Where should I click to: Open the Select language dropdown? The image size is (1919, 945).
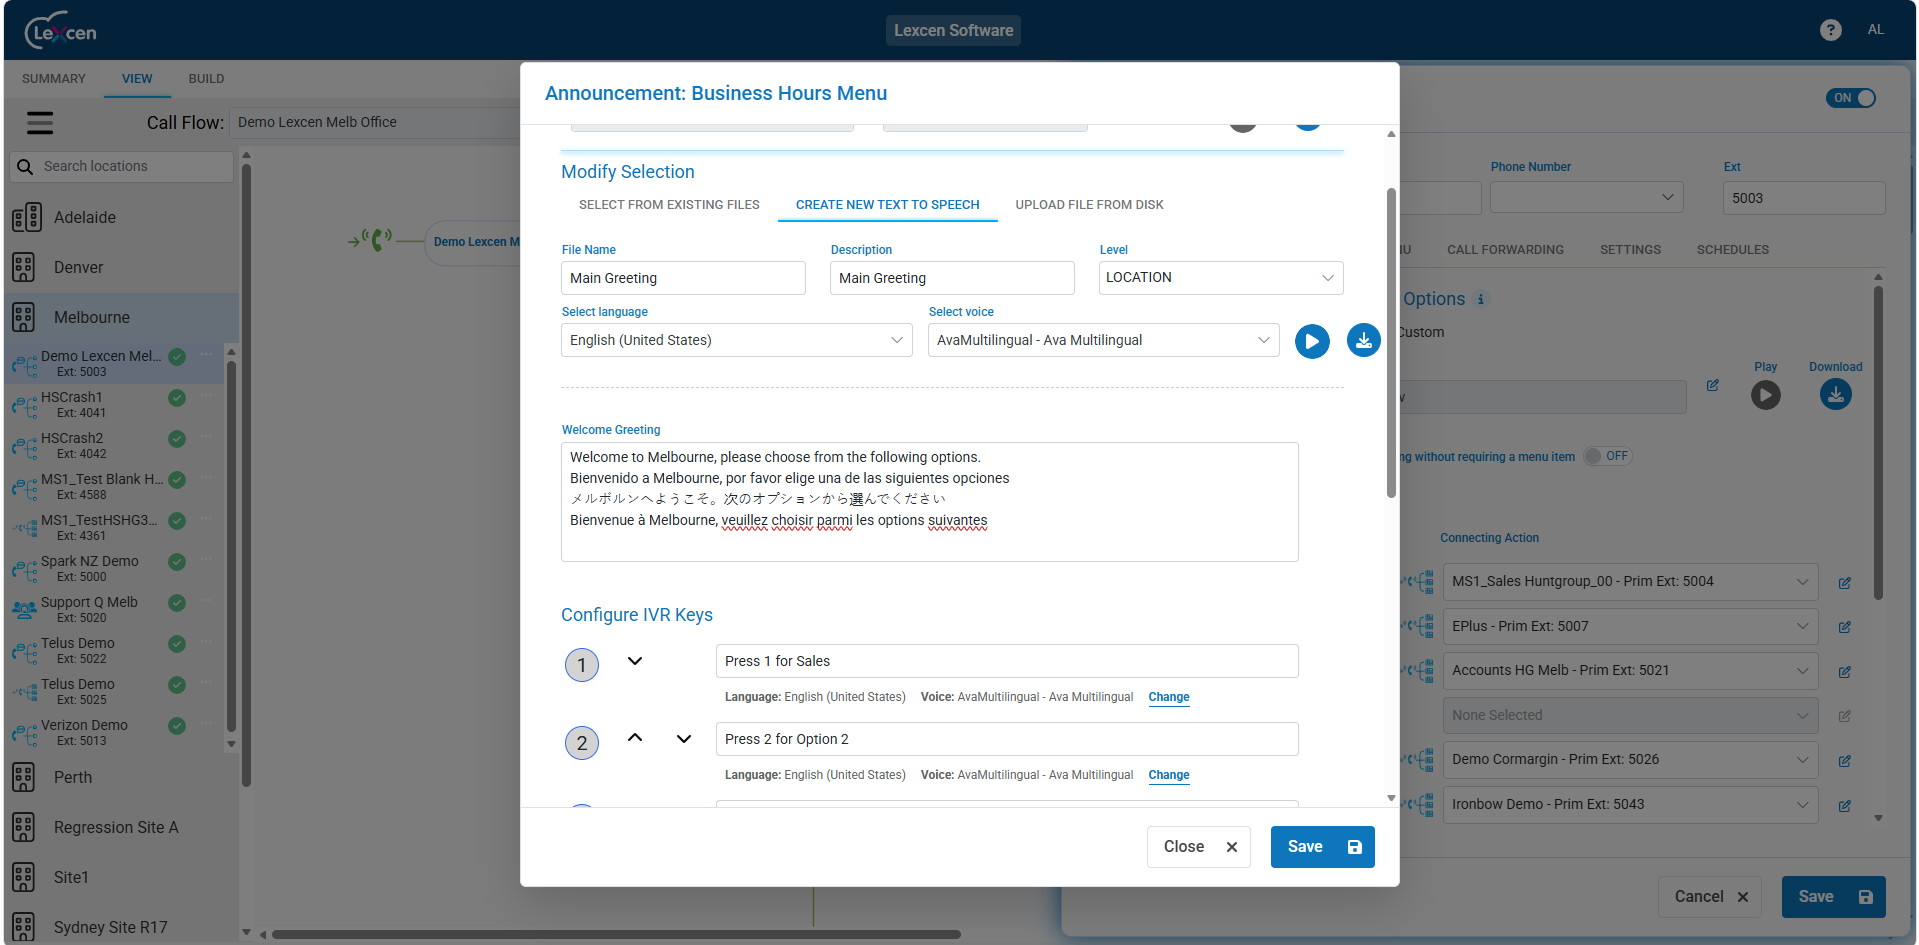point(737,340)
